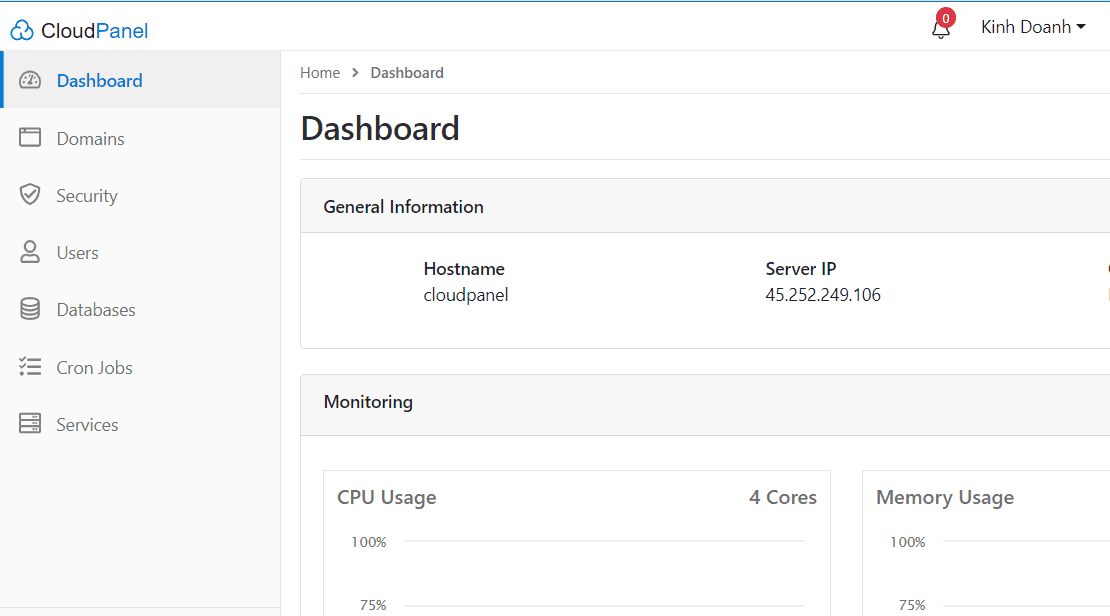The height and width of the screenshot is (616, 1110).
Task: Click the Dashboard speedometer icon
Action: click(30, 80)
